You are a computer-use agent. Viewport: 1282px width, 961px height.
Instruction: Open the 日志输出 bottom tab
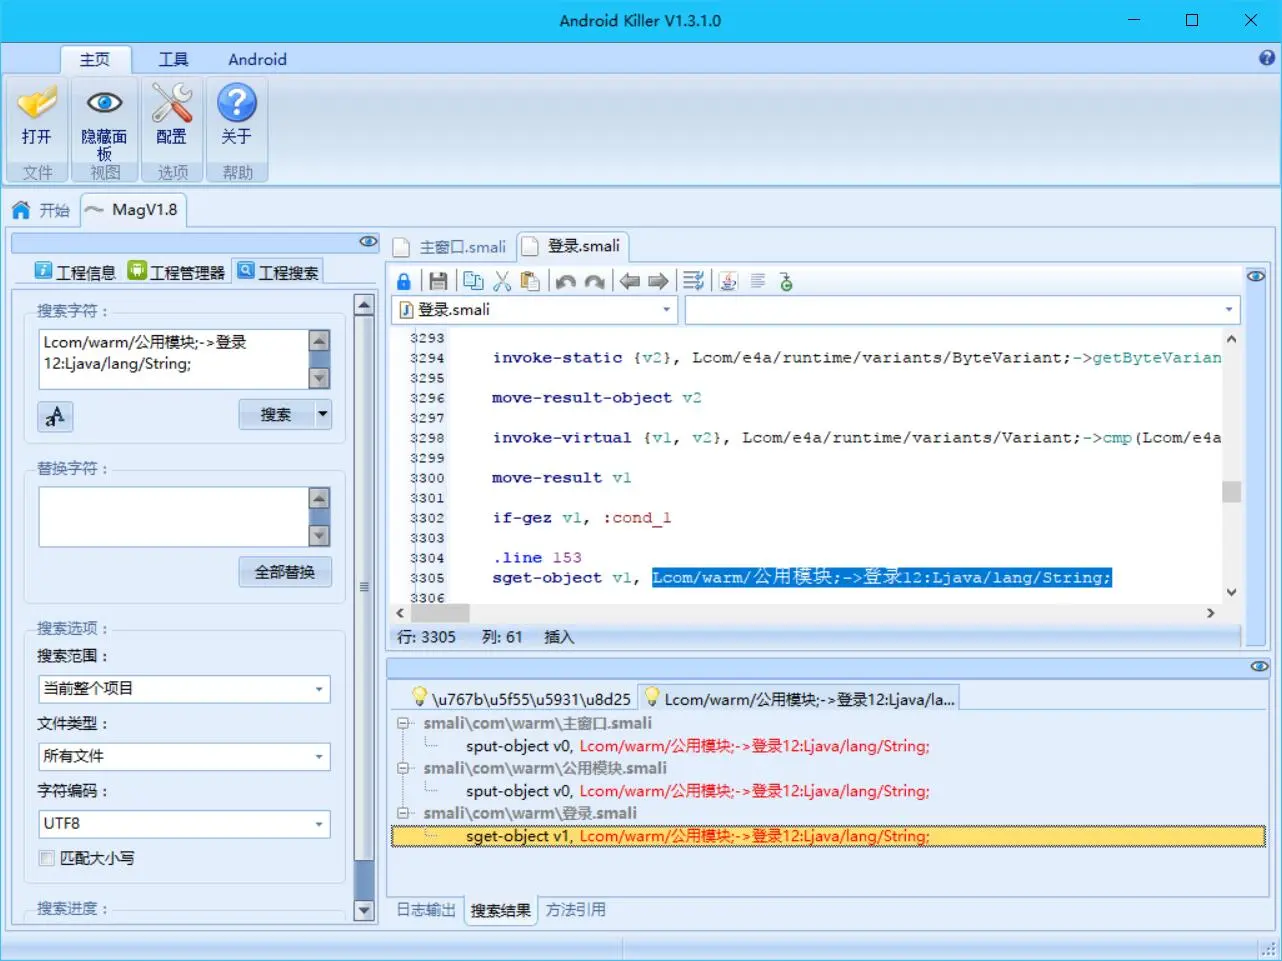pos(426,910)
